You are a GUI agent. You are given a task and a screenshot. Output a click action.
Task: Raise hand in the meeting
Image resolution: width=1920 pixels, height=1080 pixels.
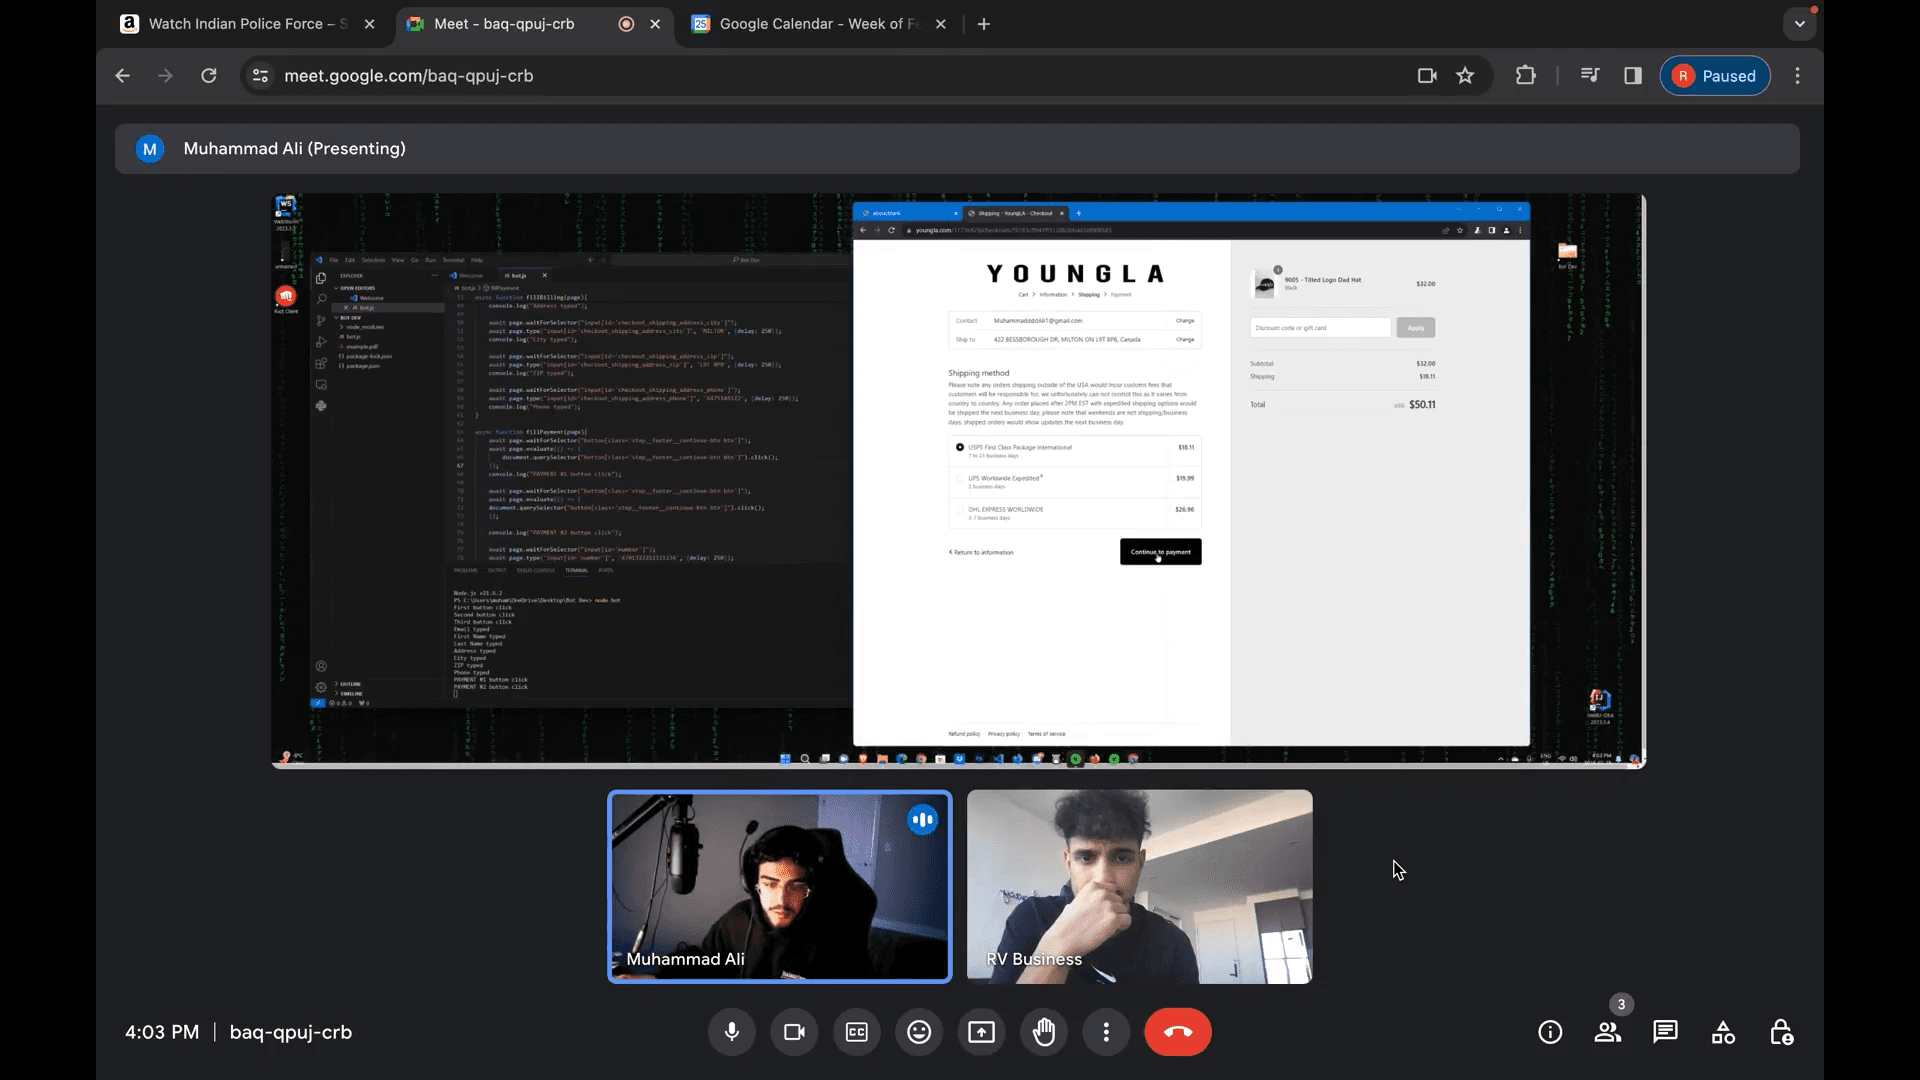click(x=1044, y=1032)
